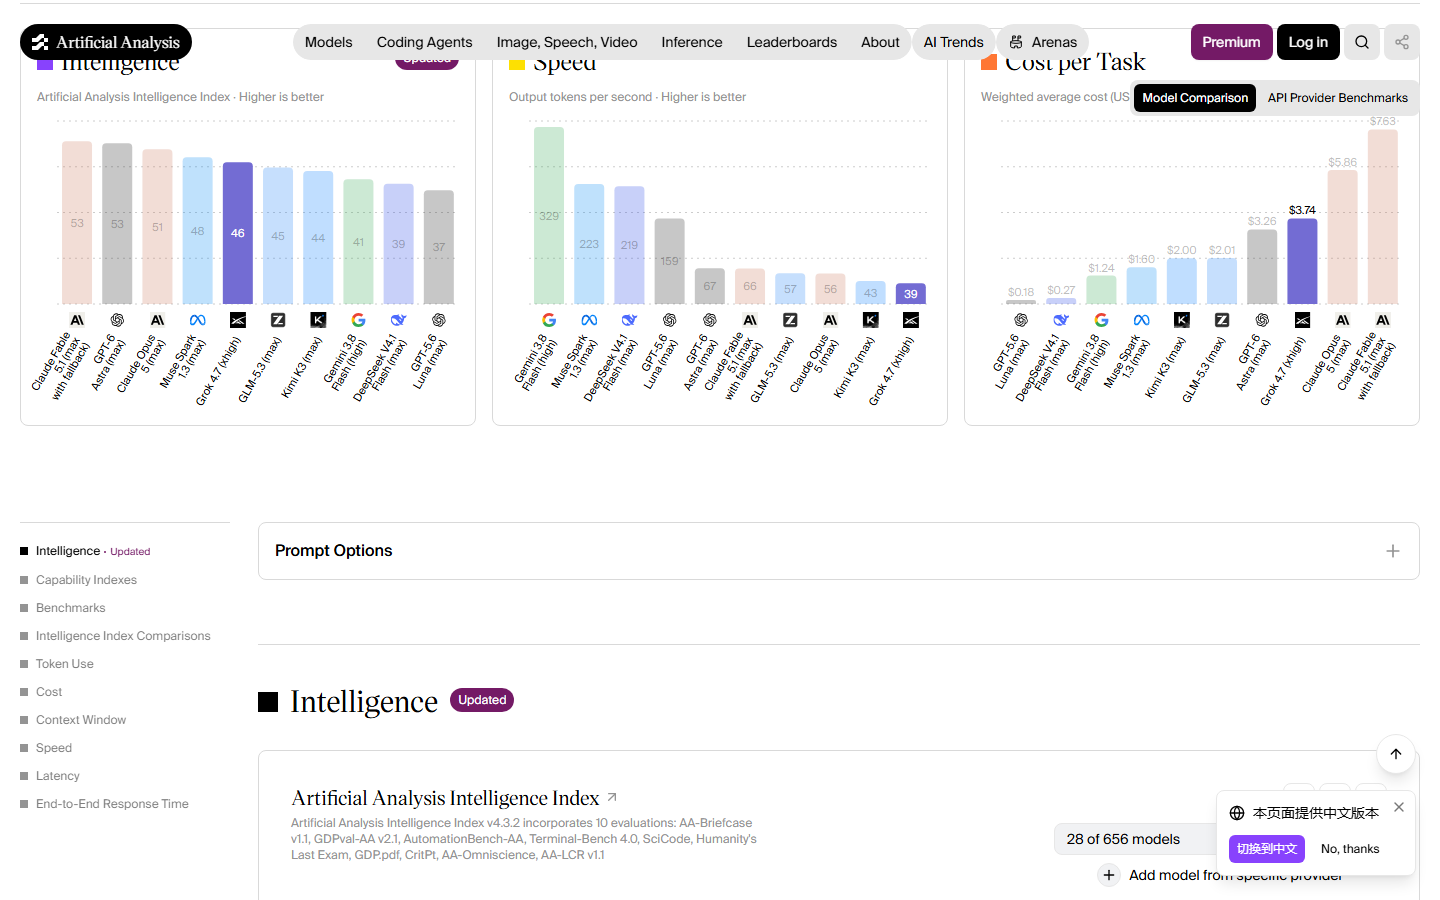
Task: Close the Chinese version popup
Action: click(1399, 807)
